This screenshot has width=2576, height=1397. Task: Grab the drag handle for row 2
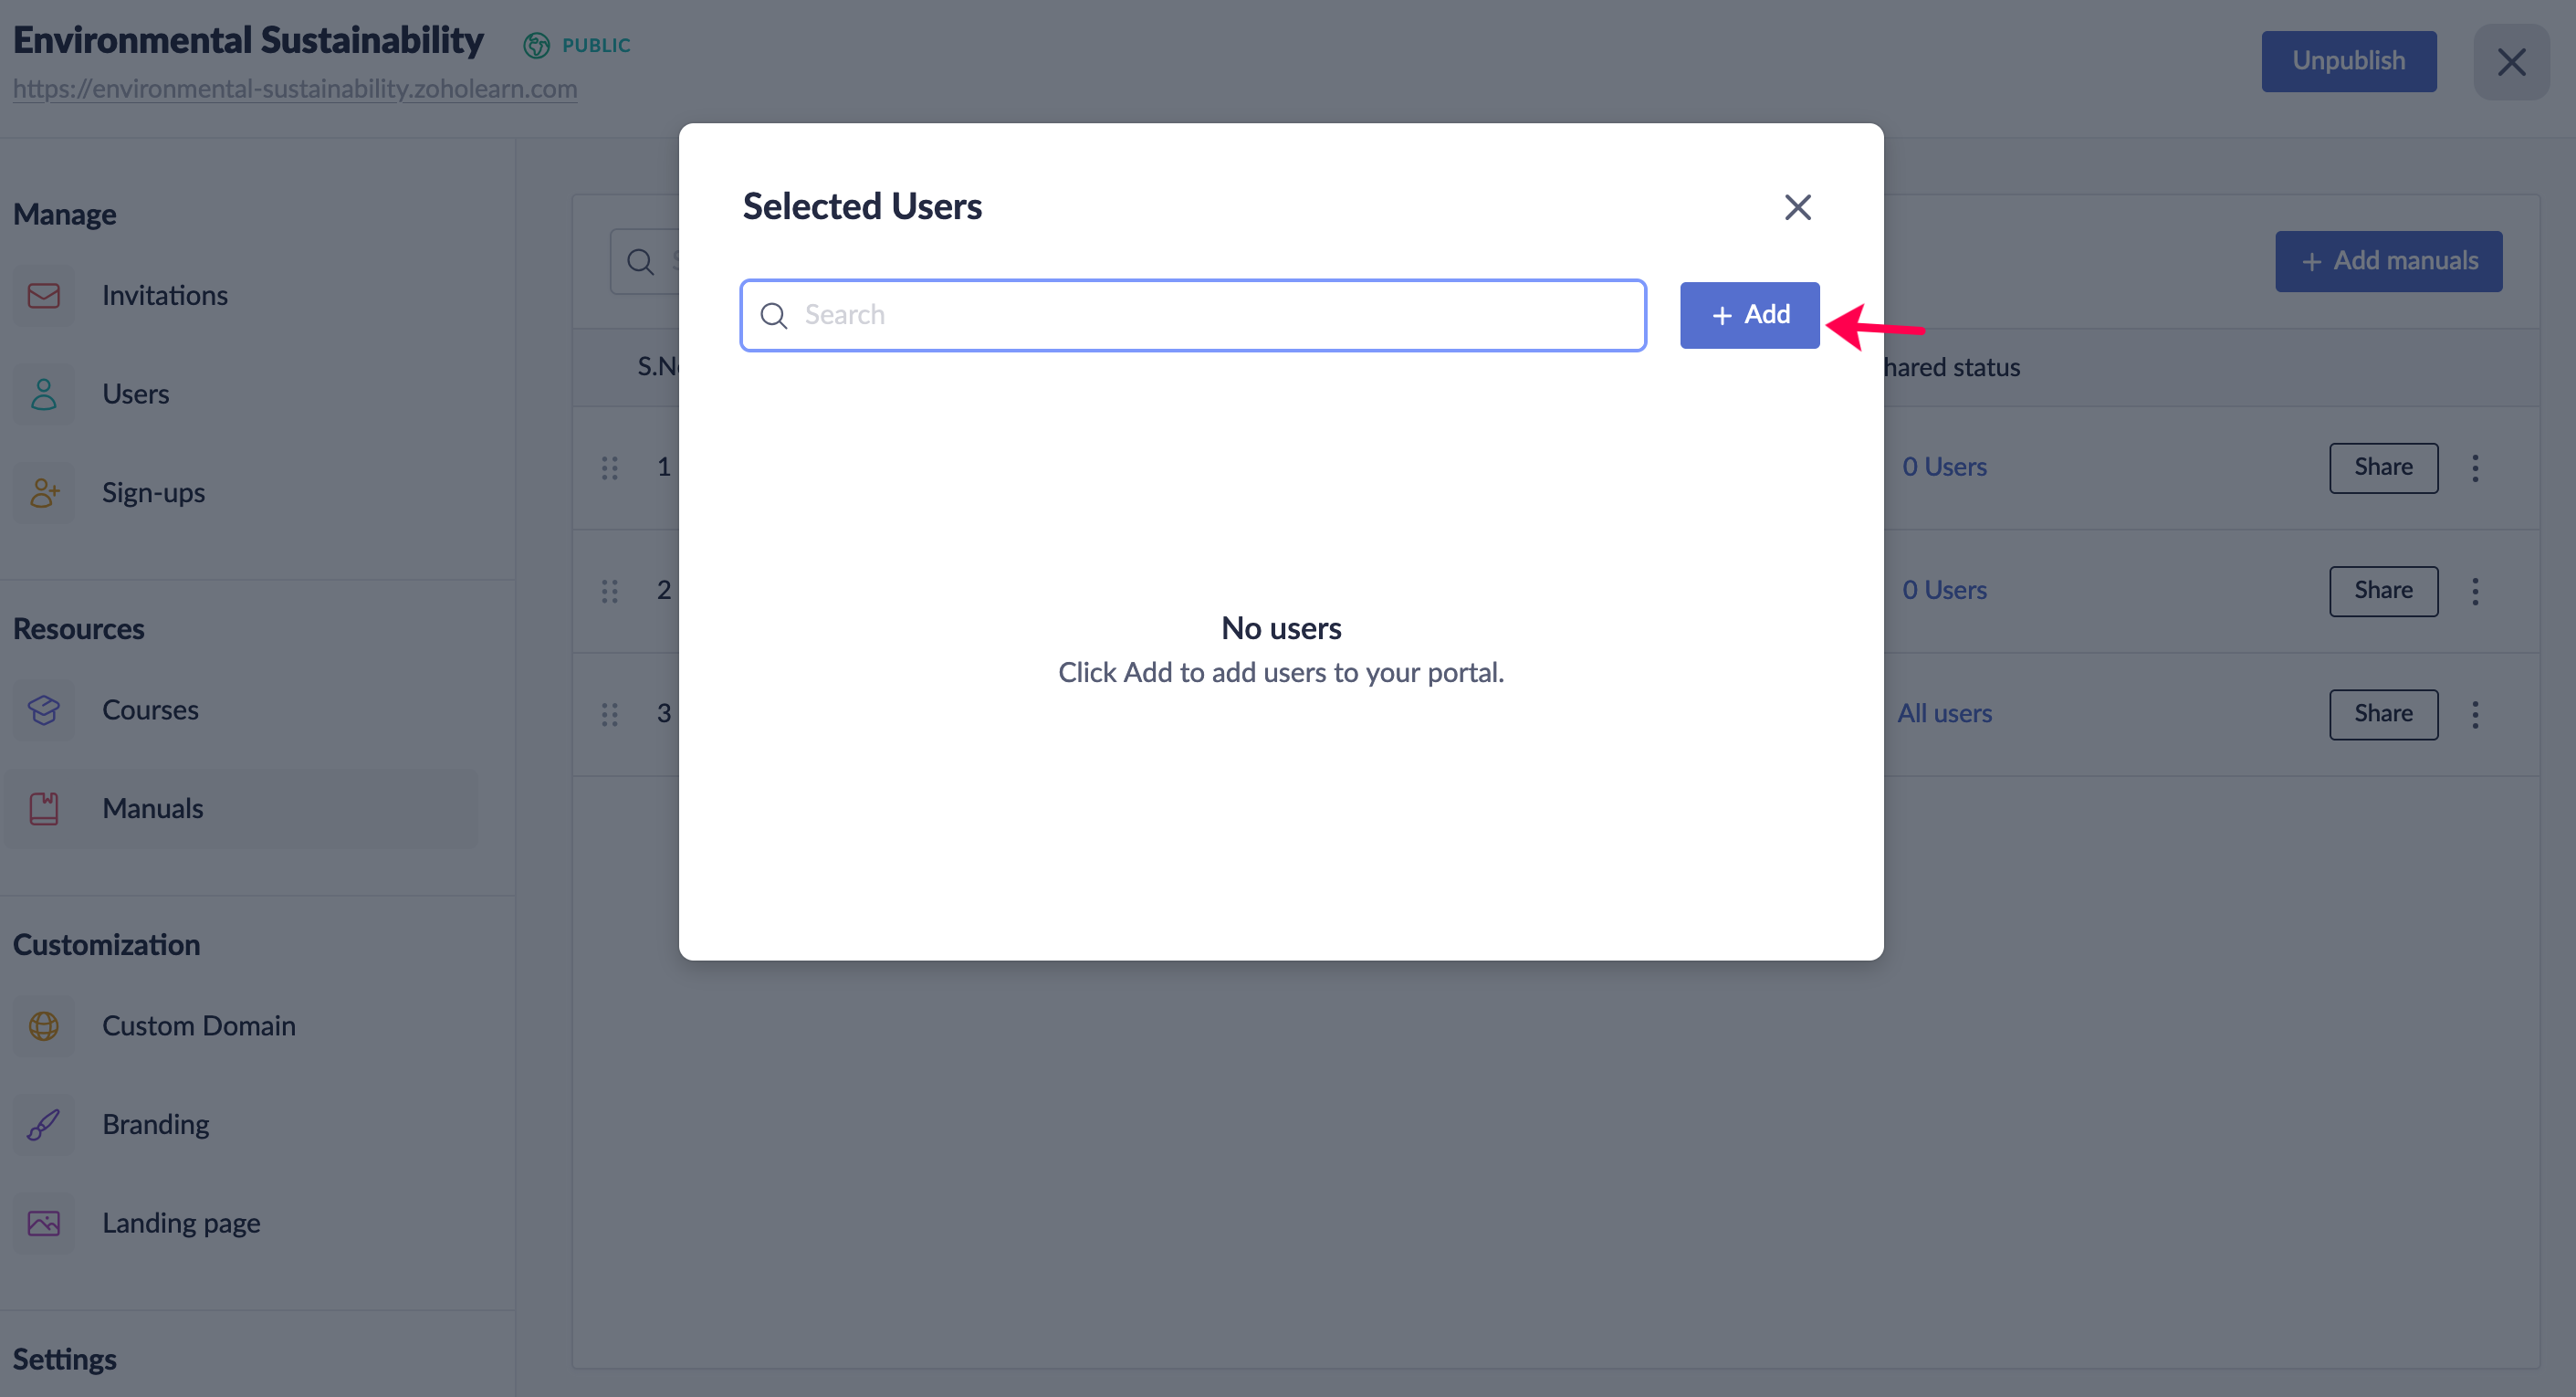click(x=610, y=591)
